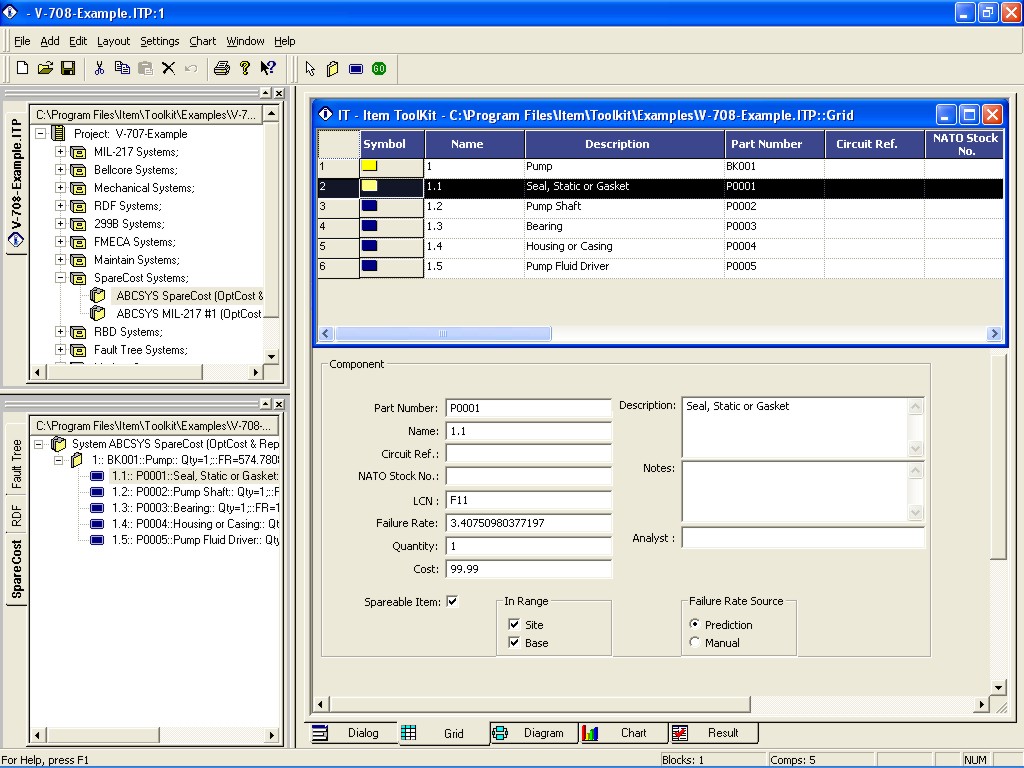Click the blue component block icon
This screenshot has height=768, width=1024.
coord(356,69)
